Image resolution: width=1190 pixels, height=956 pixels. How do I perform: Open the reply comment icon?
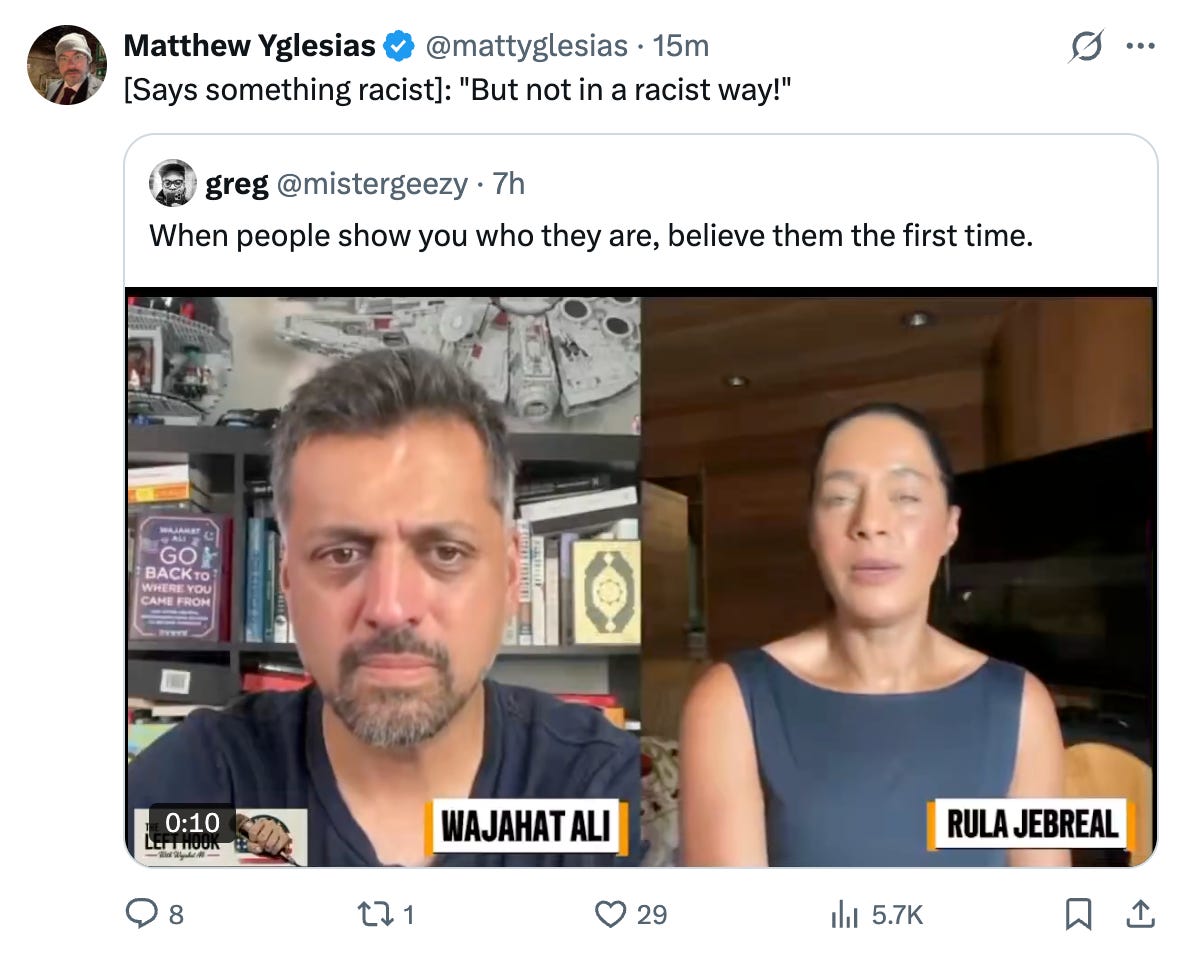click(141, 914)
